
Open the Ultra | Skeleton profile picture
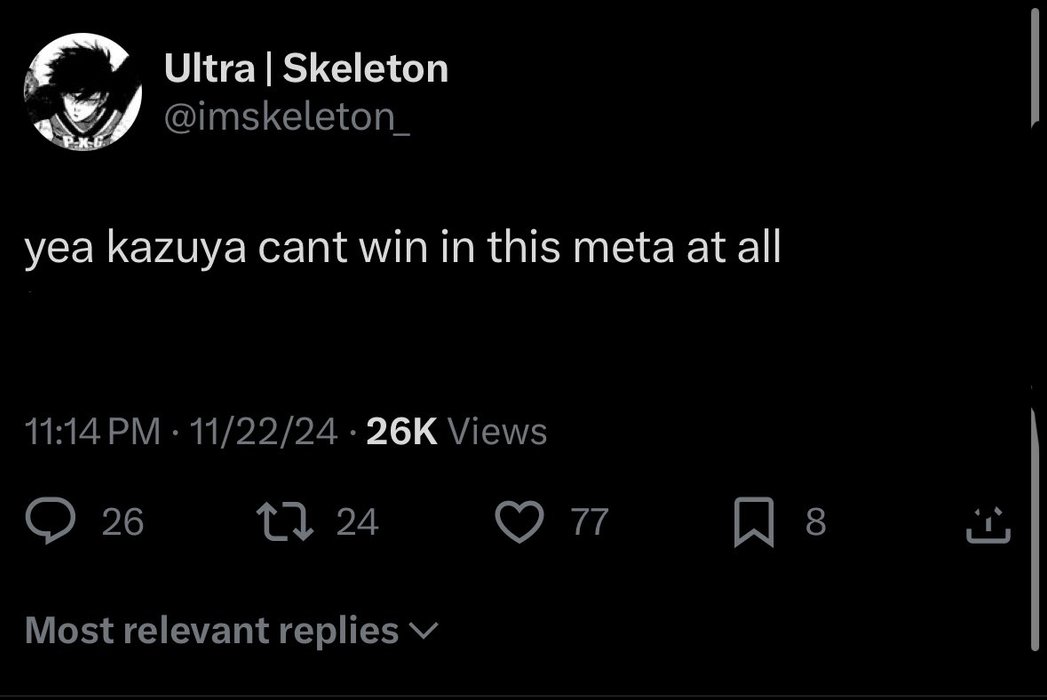click(82, 91)
